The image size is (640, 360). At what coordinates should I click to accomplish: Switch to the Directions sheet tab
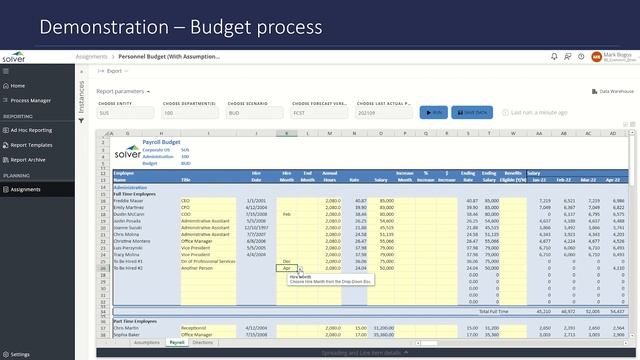pos(202,342)
